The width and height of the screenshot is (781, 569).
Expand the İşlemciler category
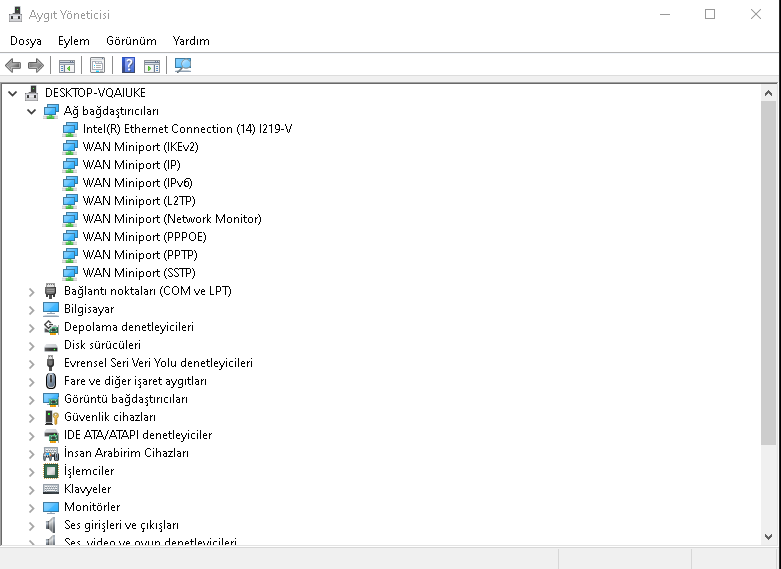31,471
